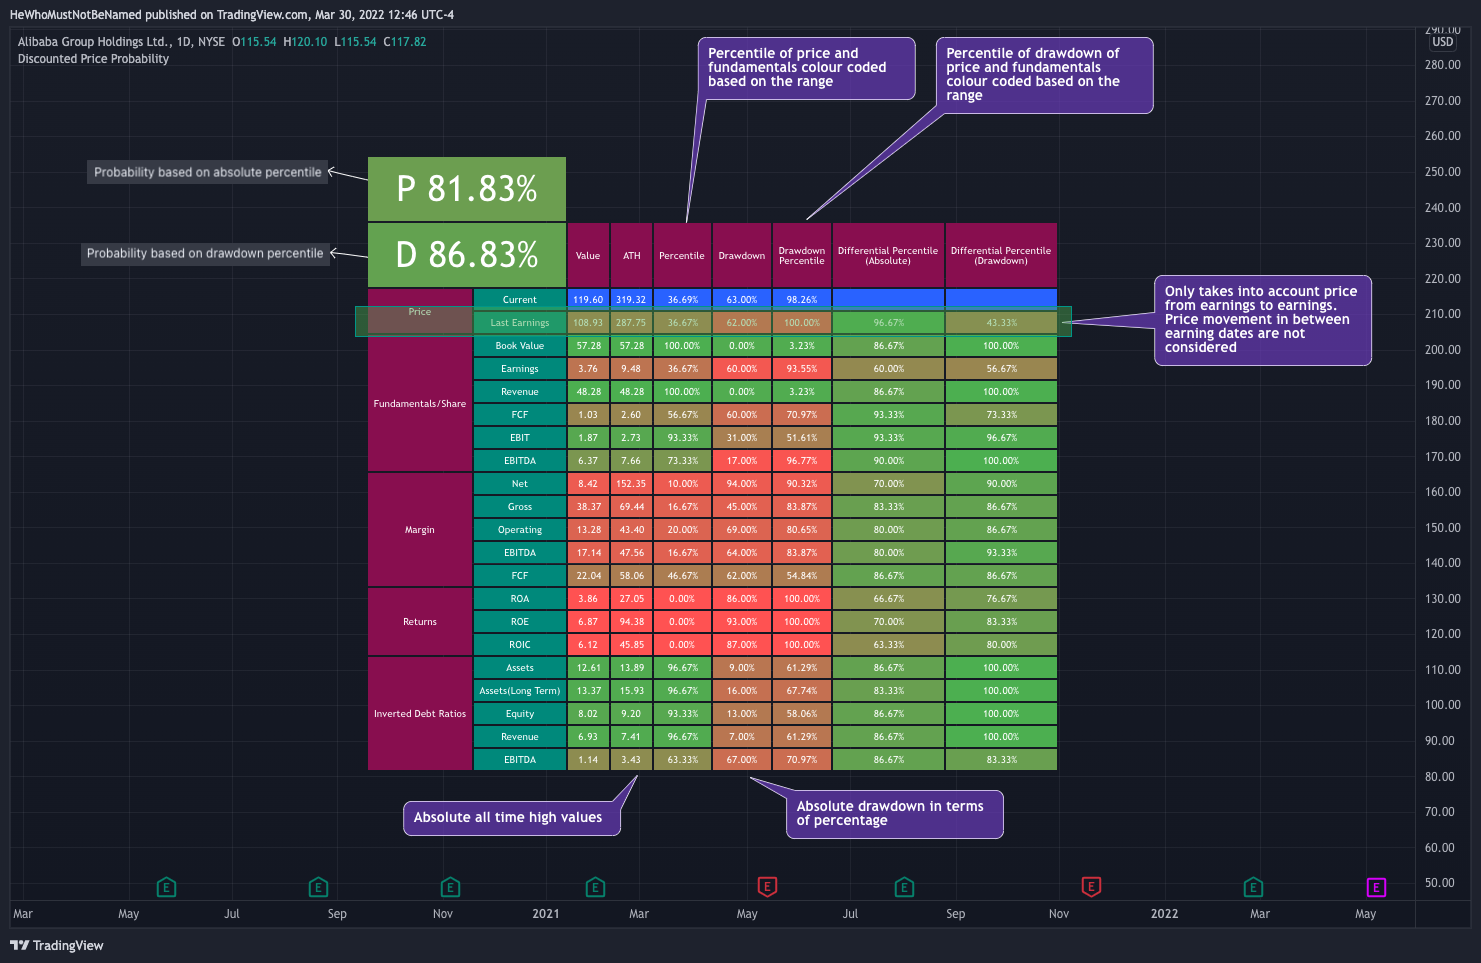
Task: Select the P 81.83% probability cell
Action: click(467, 189)
